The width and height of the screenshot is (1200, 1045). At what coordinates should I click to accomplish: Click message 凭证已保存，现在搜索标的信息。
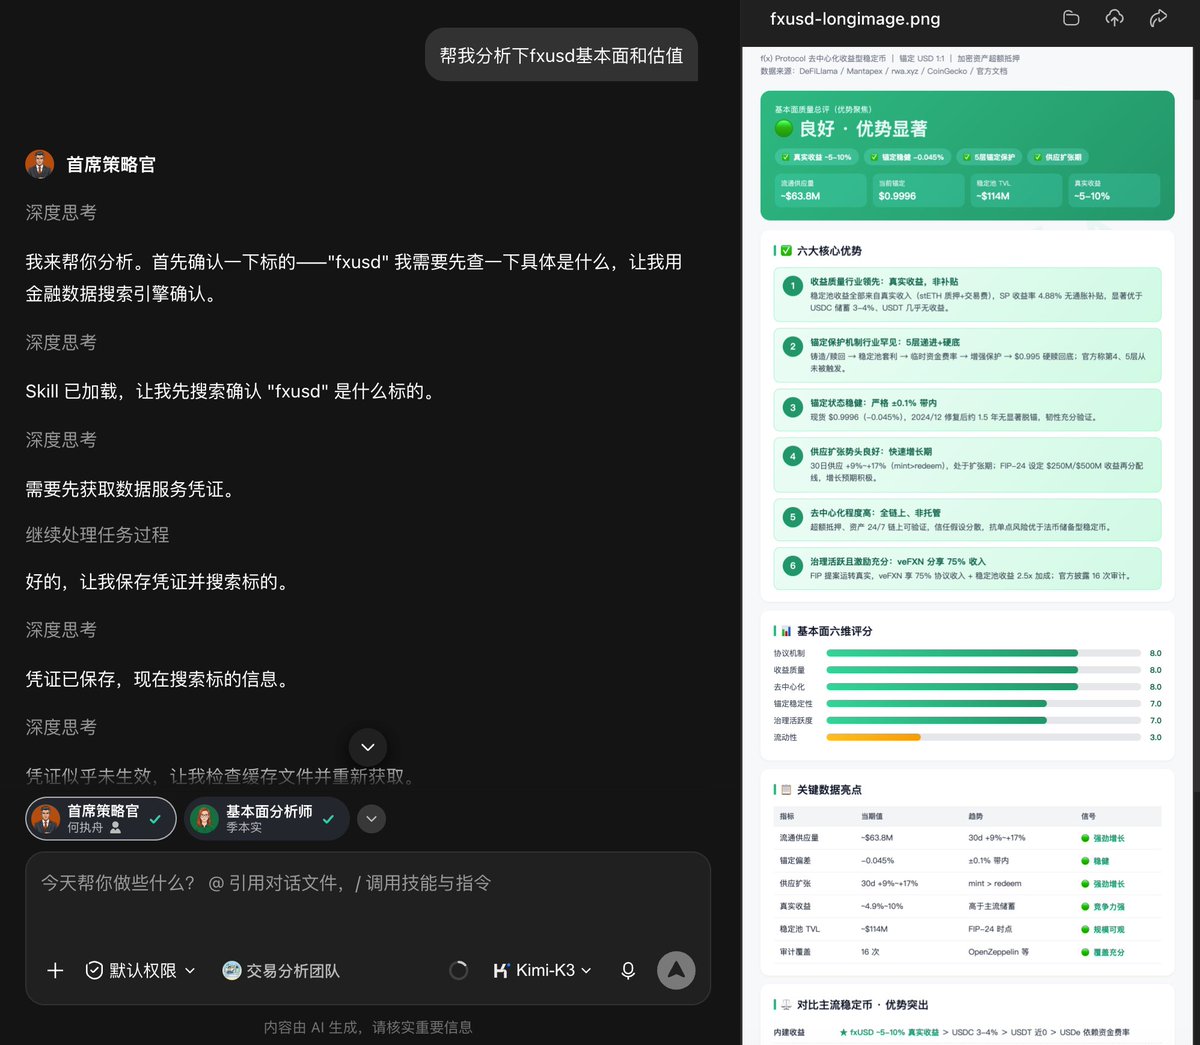(x=158, y=679)
